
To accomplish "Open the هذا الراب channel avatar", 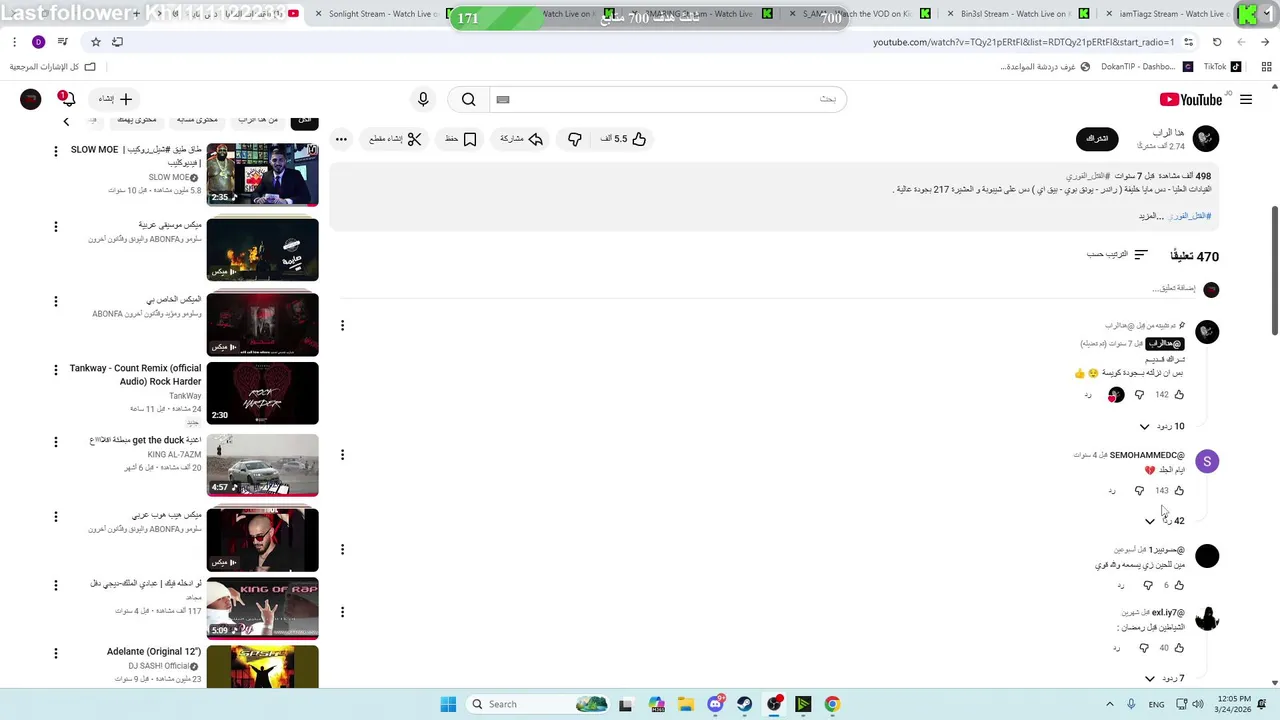I will [x=1206, y=138].
